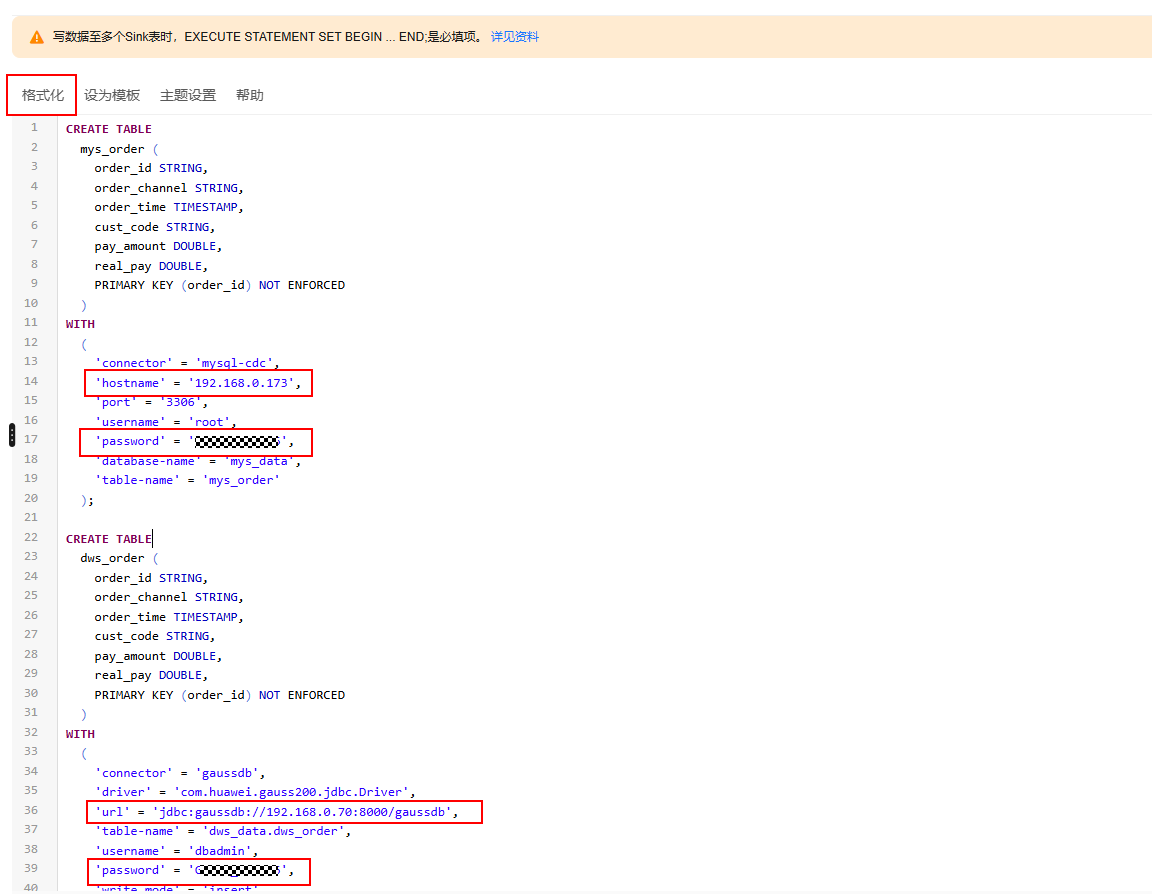Click the 'mysql-cdc' connector value

(236, 363)
